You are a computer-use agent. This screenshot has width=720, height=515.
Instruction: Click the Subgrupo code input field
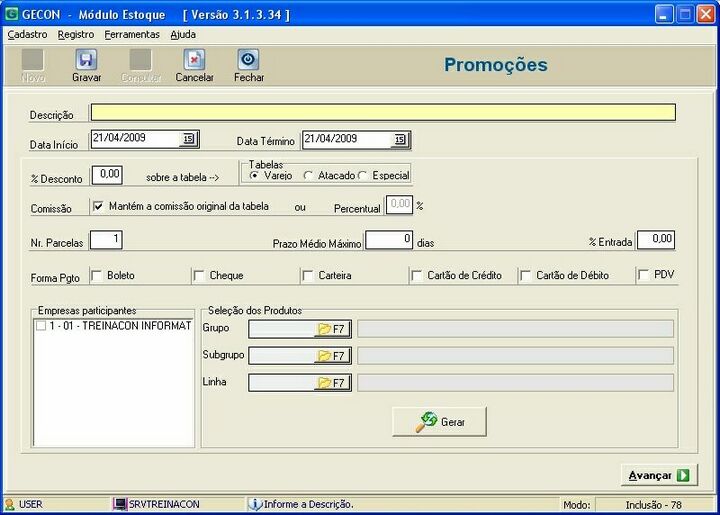pyautogui.click(x=281, y=356)
